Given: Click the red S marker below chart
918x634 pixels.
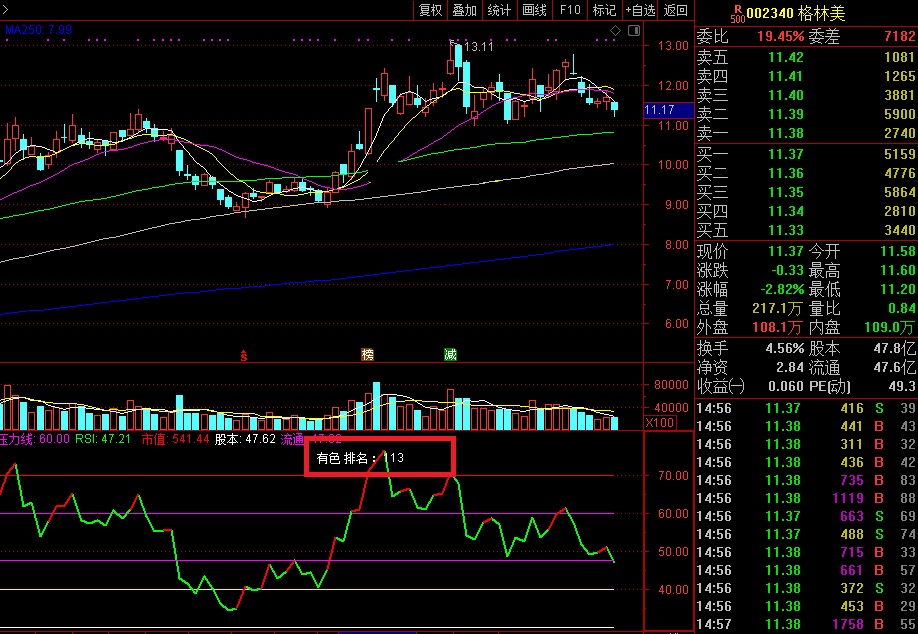Looking at the screenshot, I should pyautogui.click(x=244, y=355).
